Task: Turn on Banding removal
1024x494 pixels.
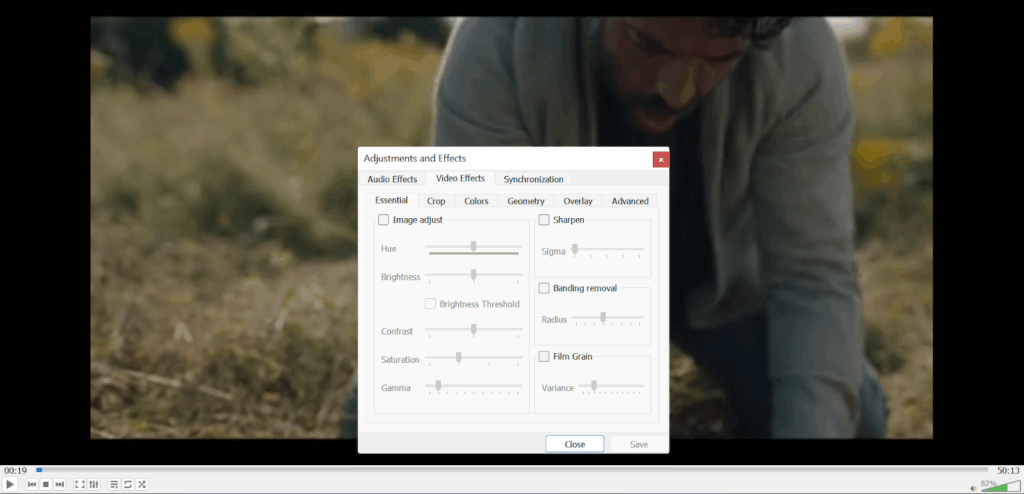Action: tap(544, 288)
